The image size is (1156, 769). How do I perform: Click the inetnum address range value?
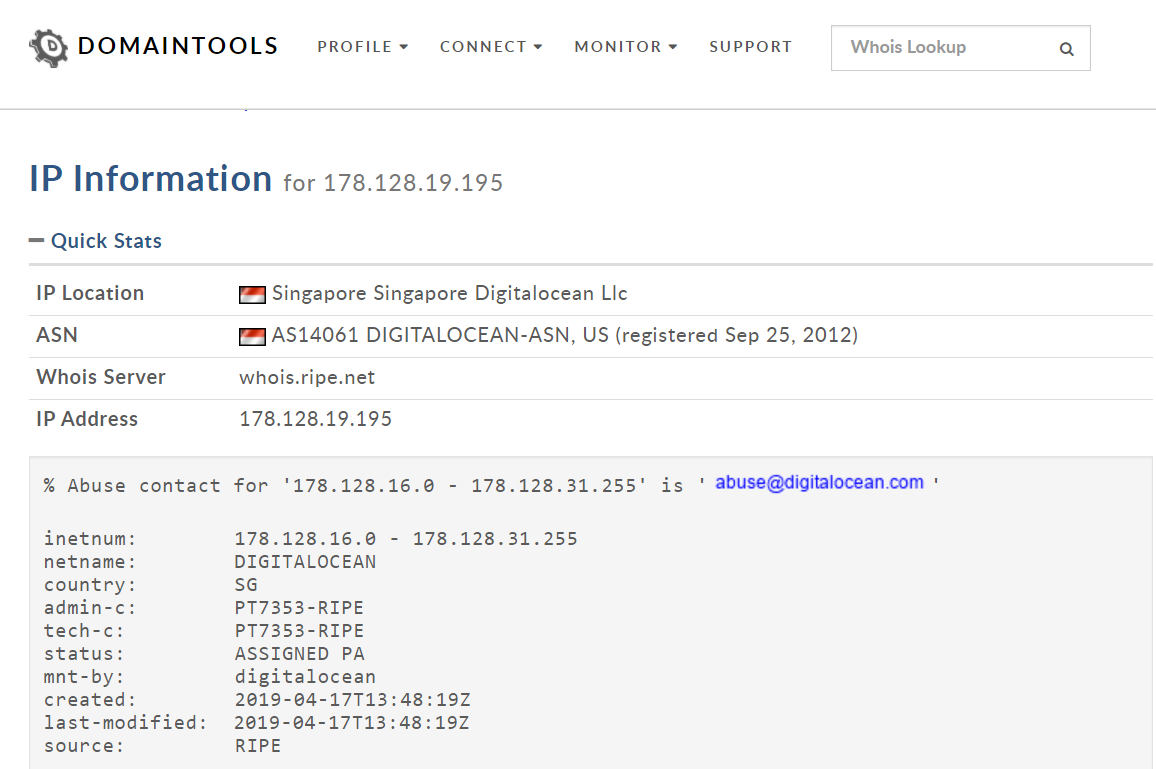click(405, 539)
